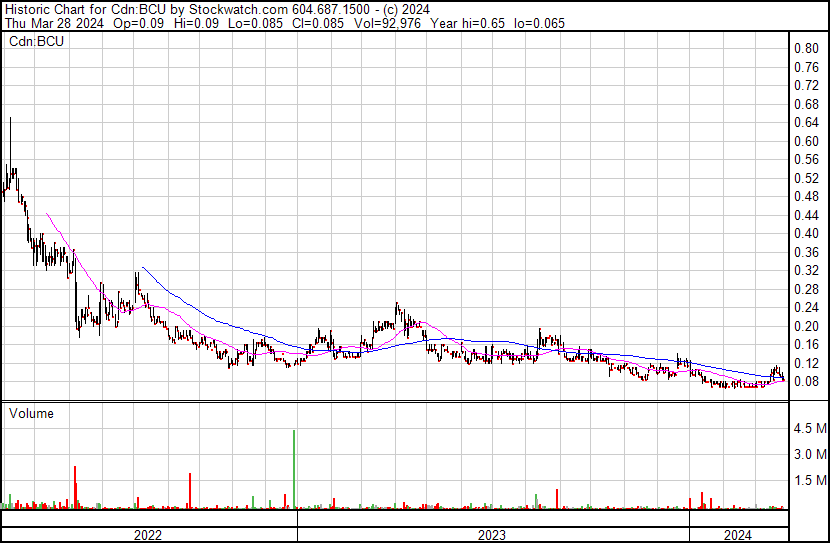Click the 2022 year label on time axis

click(x=148, y=535)
